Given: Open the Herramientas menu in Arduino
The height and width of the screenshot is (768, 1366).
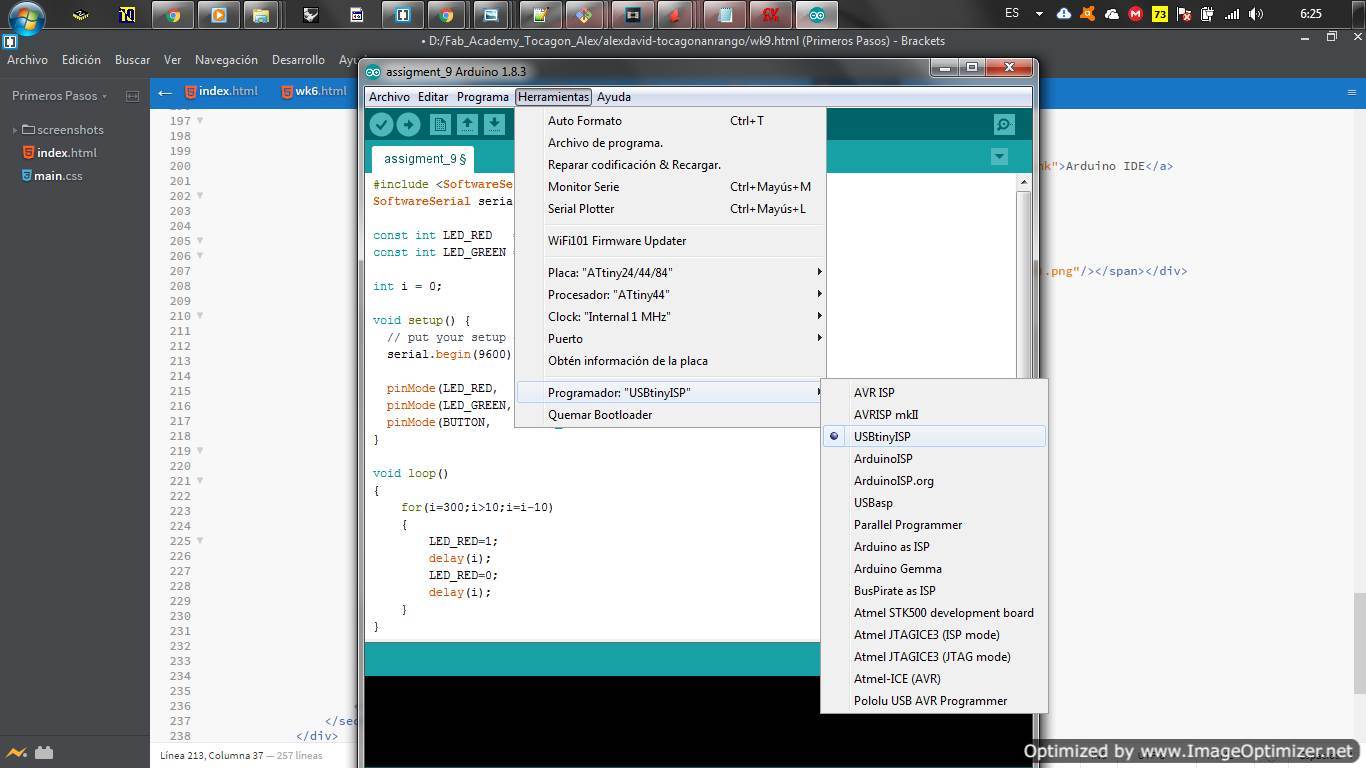Looking at the screenshot, I should coord(553,97).
